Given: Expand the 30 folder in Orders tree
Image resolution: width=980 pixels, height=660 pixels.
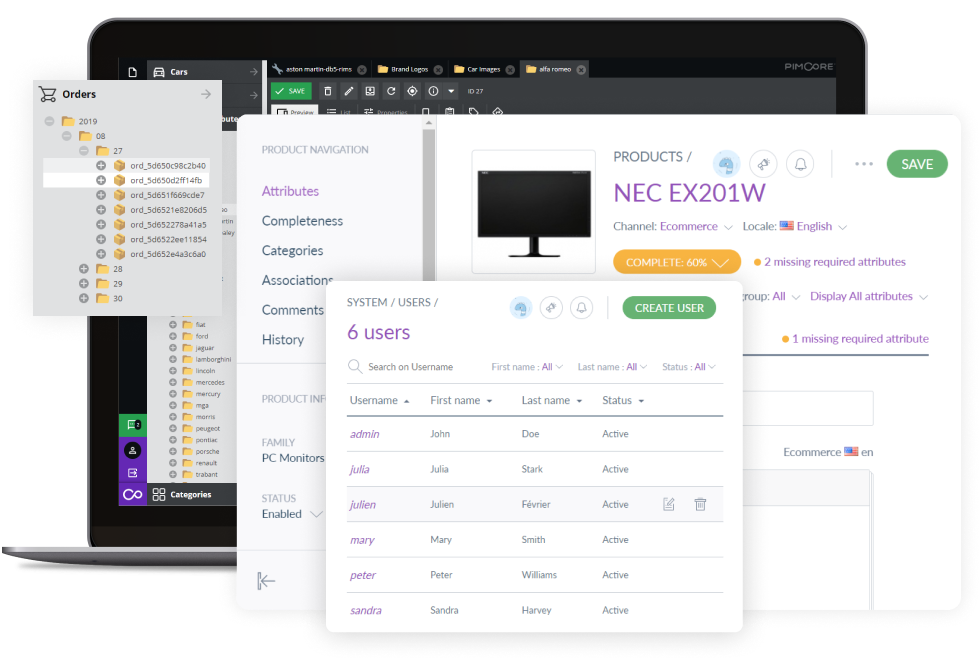Looking at the screenshot, I should tap(83, 298).
